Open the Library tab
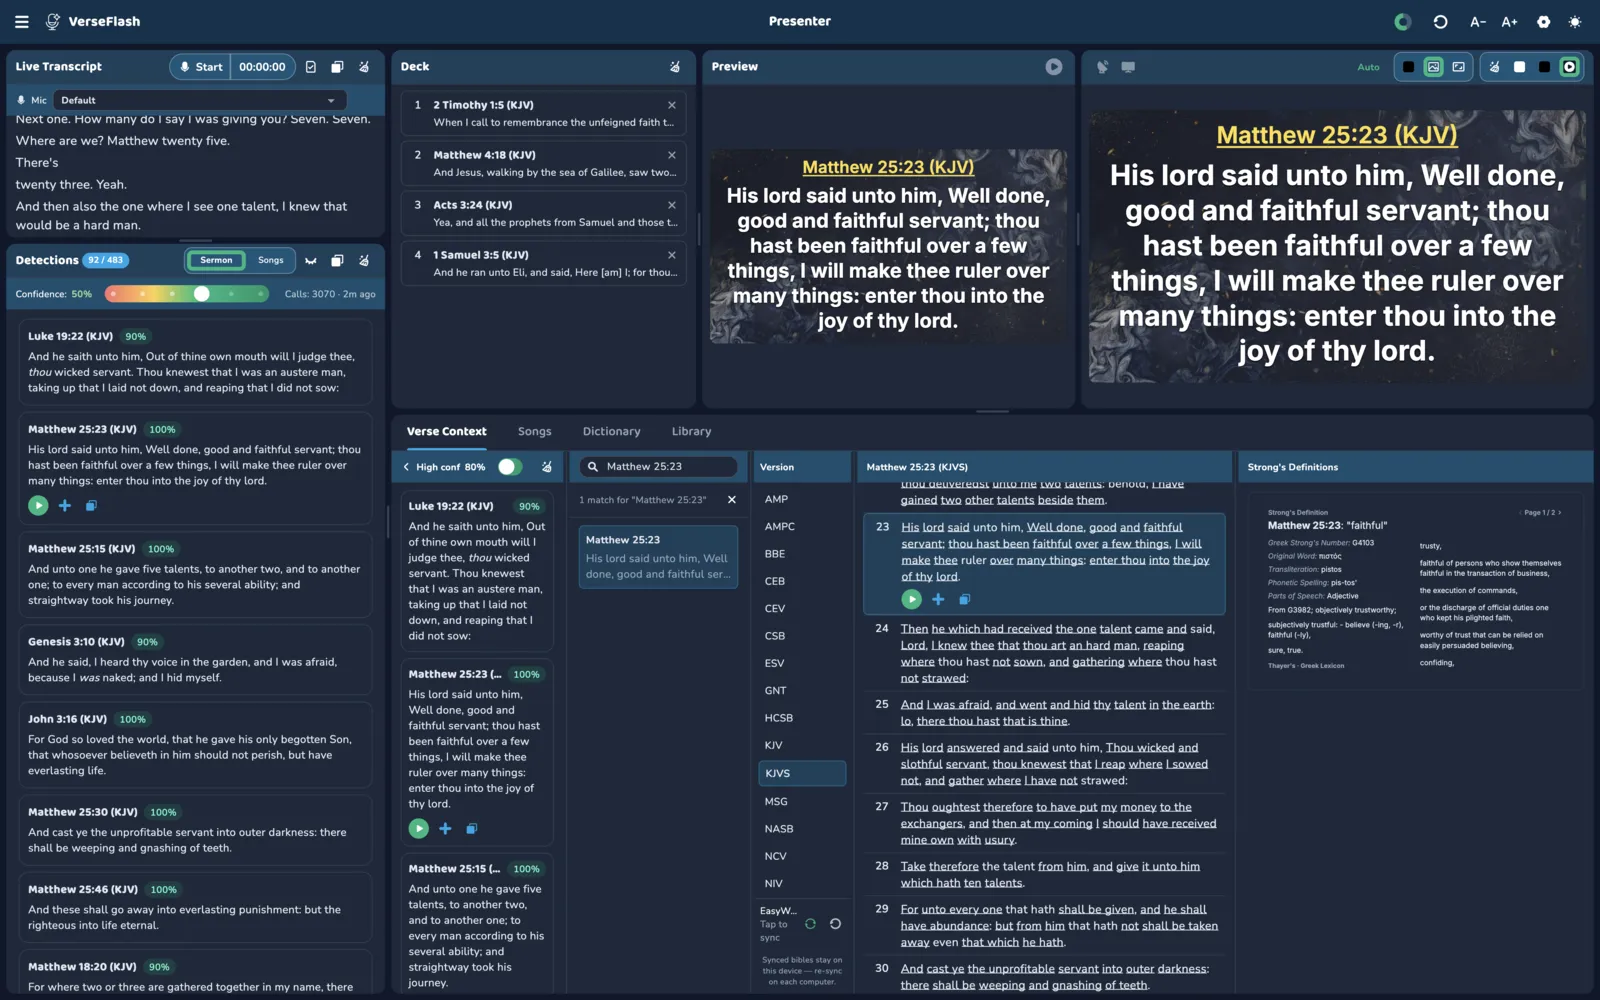Screen dimensions: 1600x1000 [691, 431]
